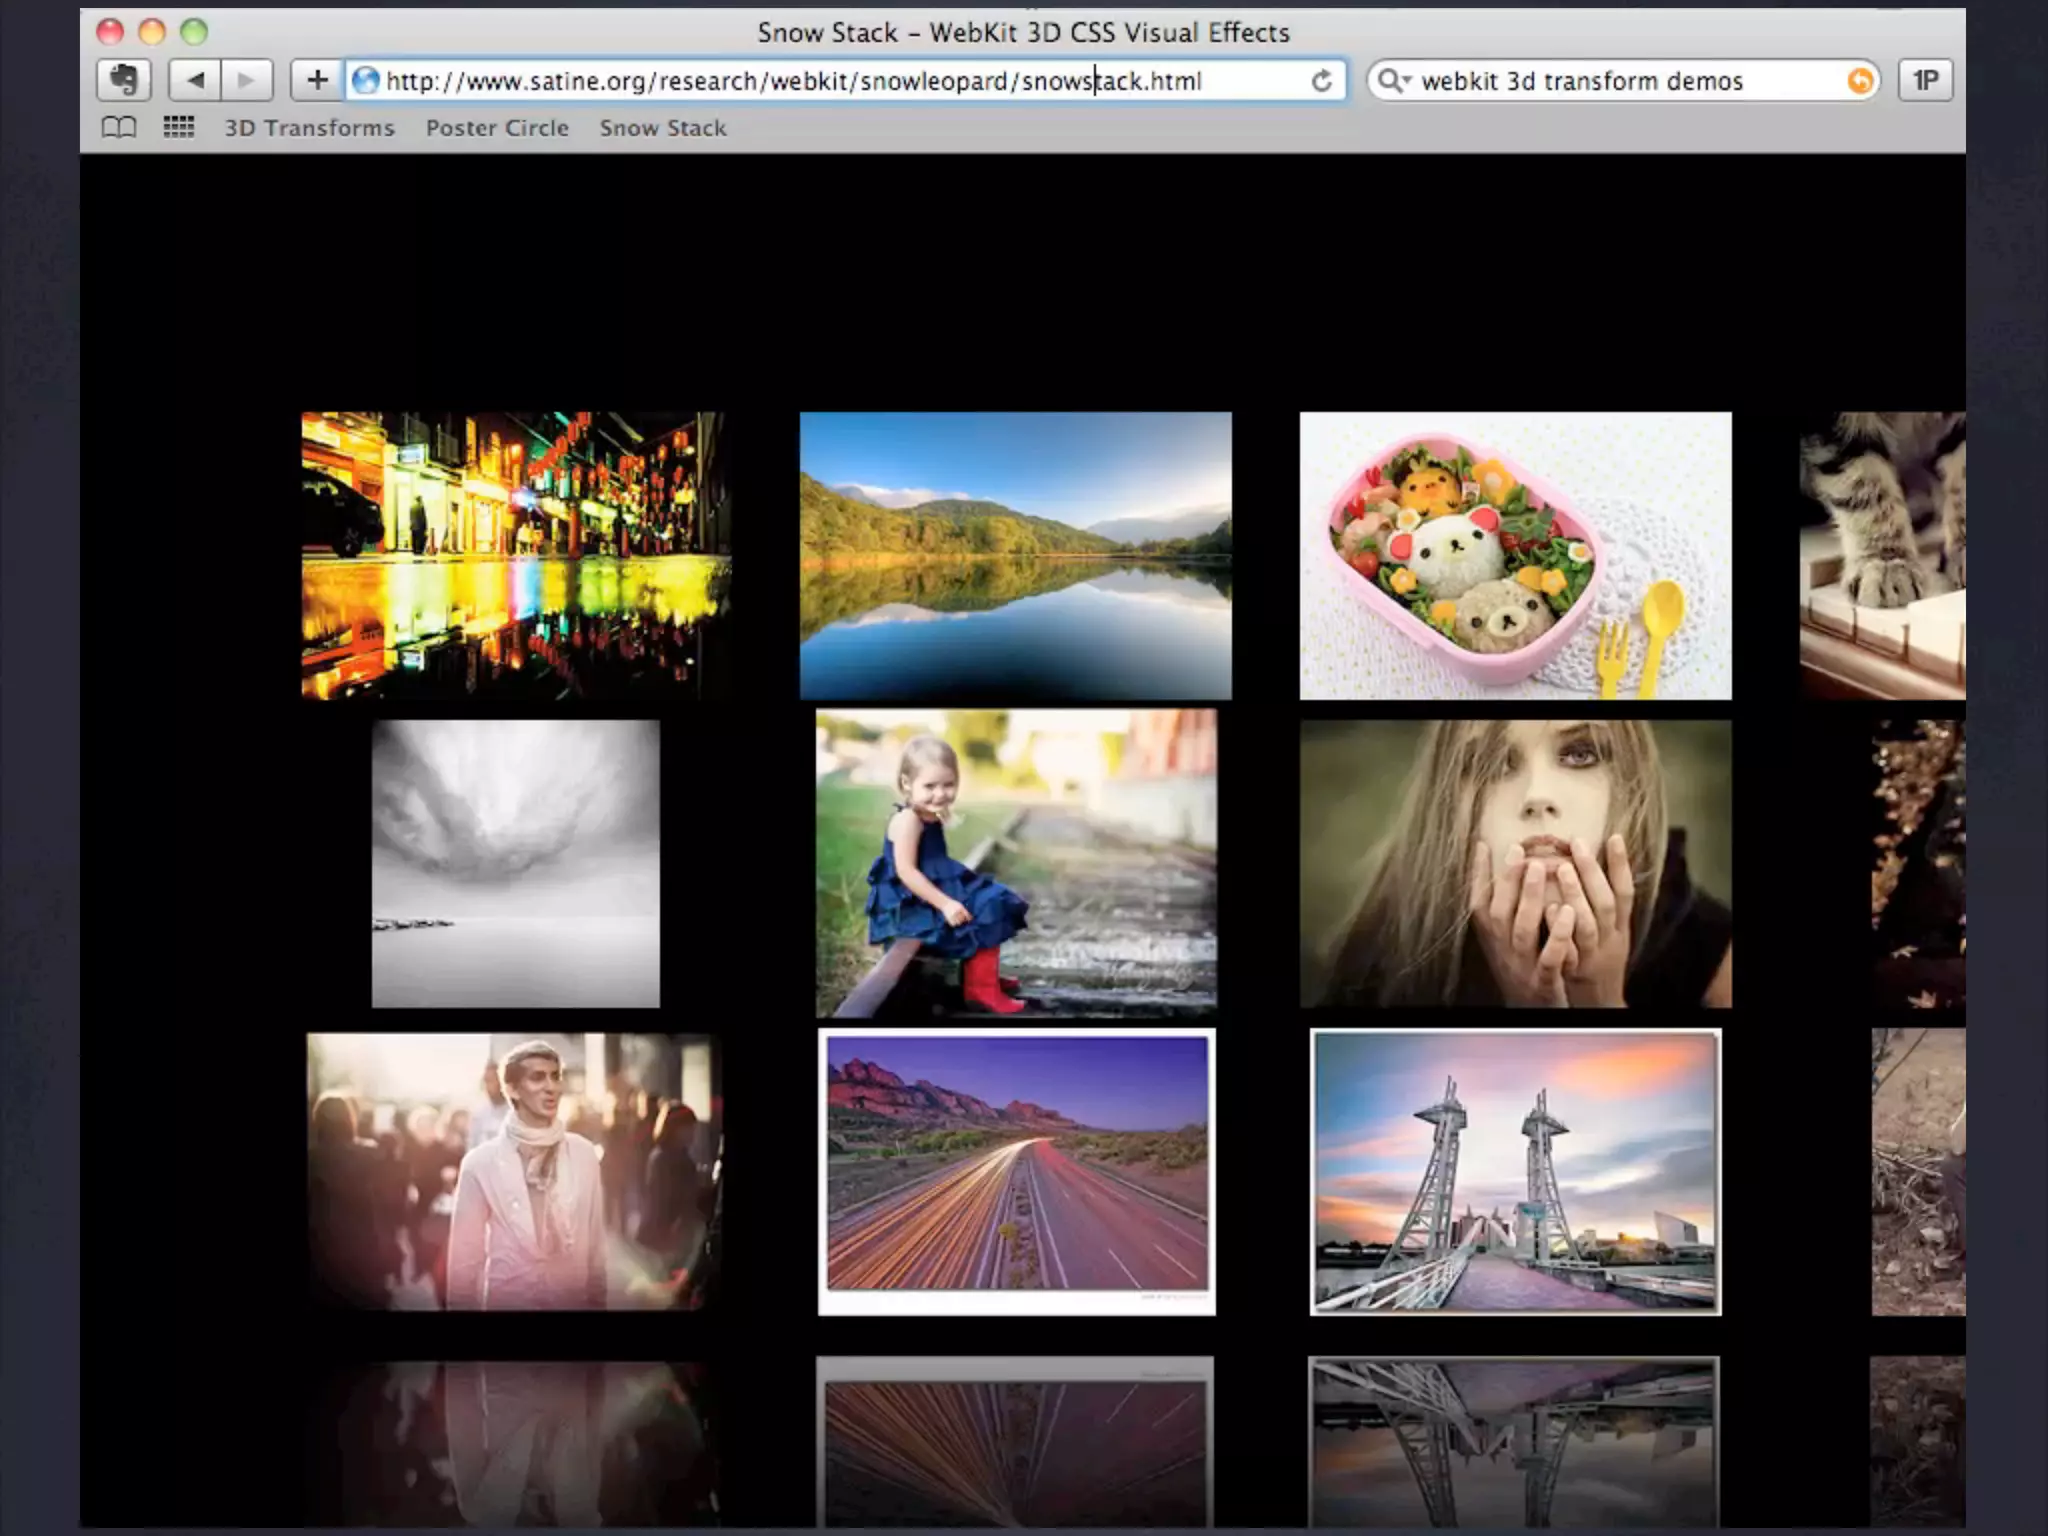This screenshot has width=2048, height=1536.
Task: Open the bookmarks book icon
Action: pos(119,128)
